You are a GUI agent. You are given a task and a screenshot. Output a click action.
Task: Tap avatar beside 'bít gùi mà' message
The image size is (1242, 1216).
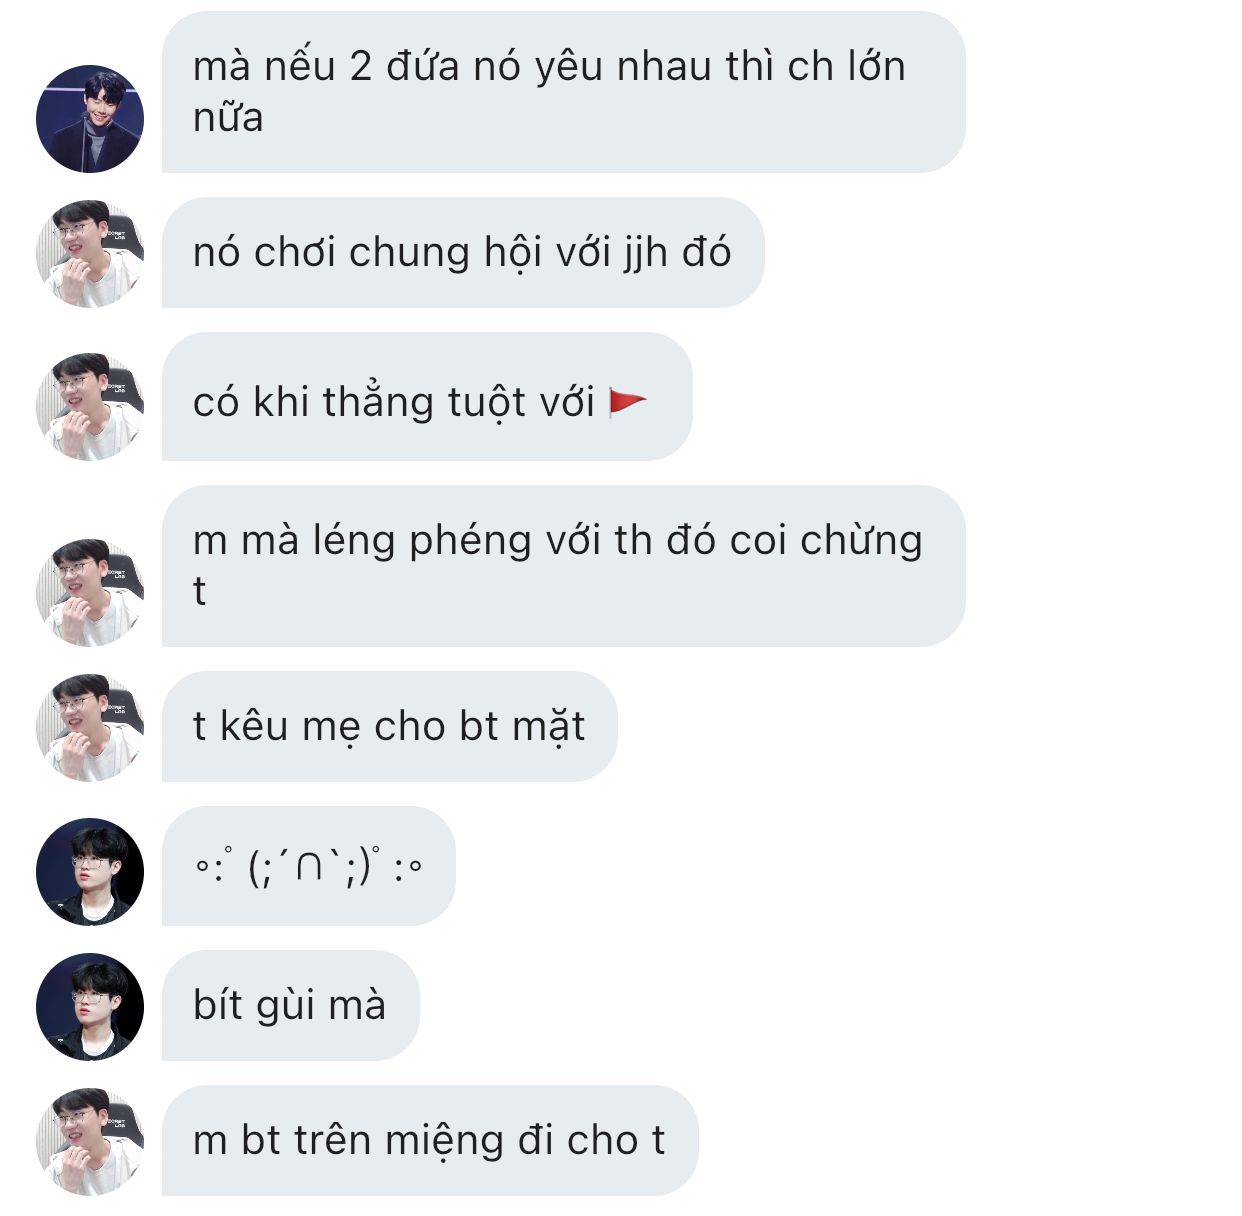pos(90,1007)
